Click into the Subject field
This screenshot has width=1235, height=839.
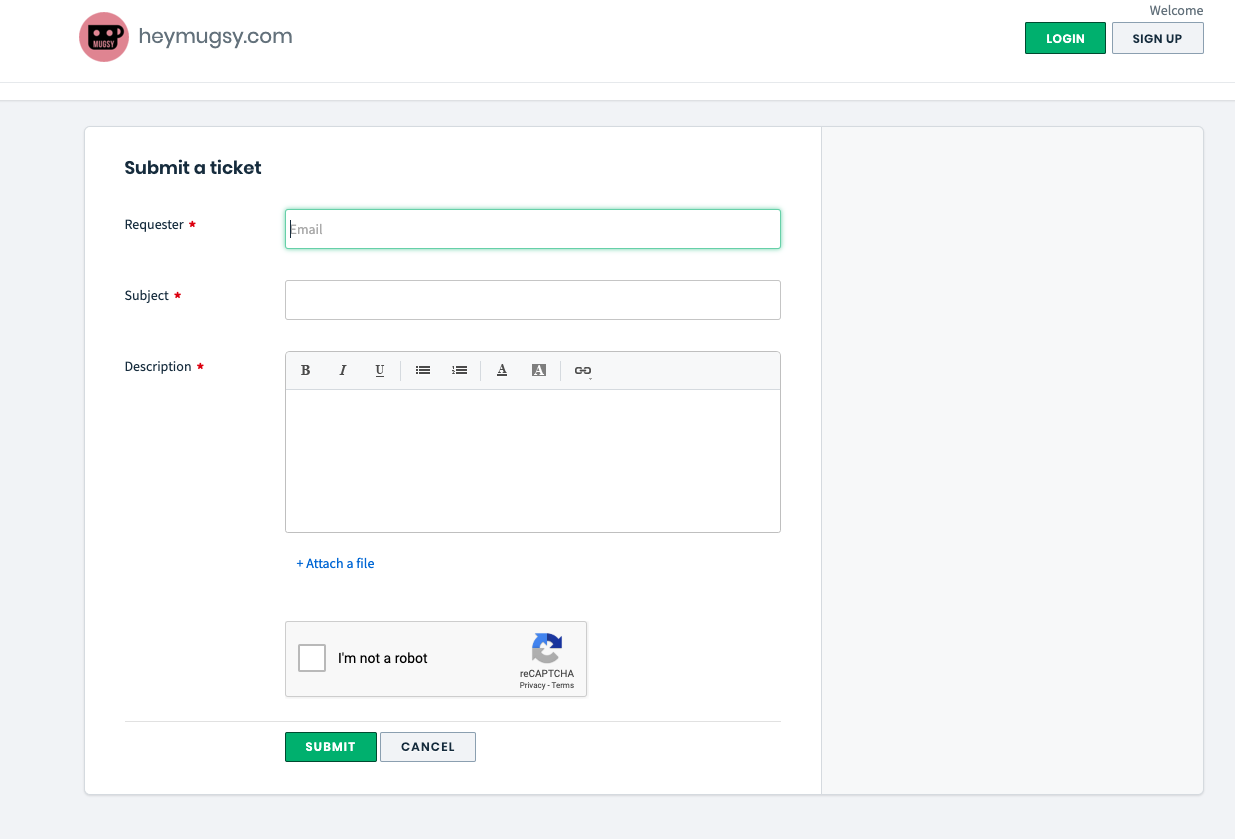point(533,300)
